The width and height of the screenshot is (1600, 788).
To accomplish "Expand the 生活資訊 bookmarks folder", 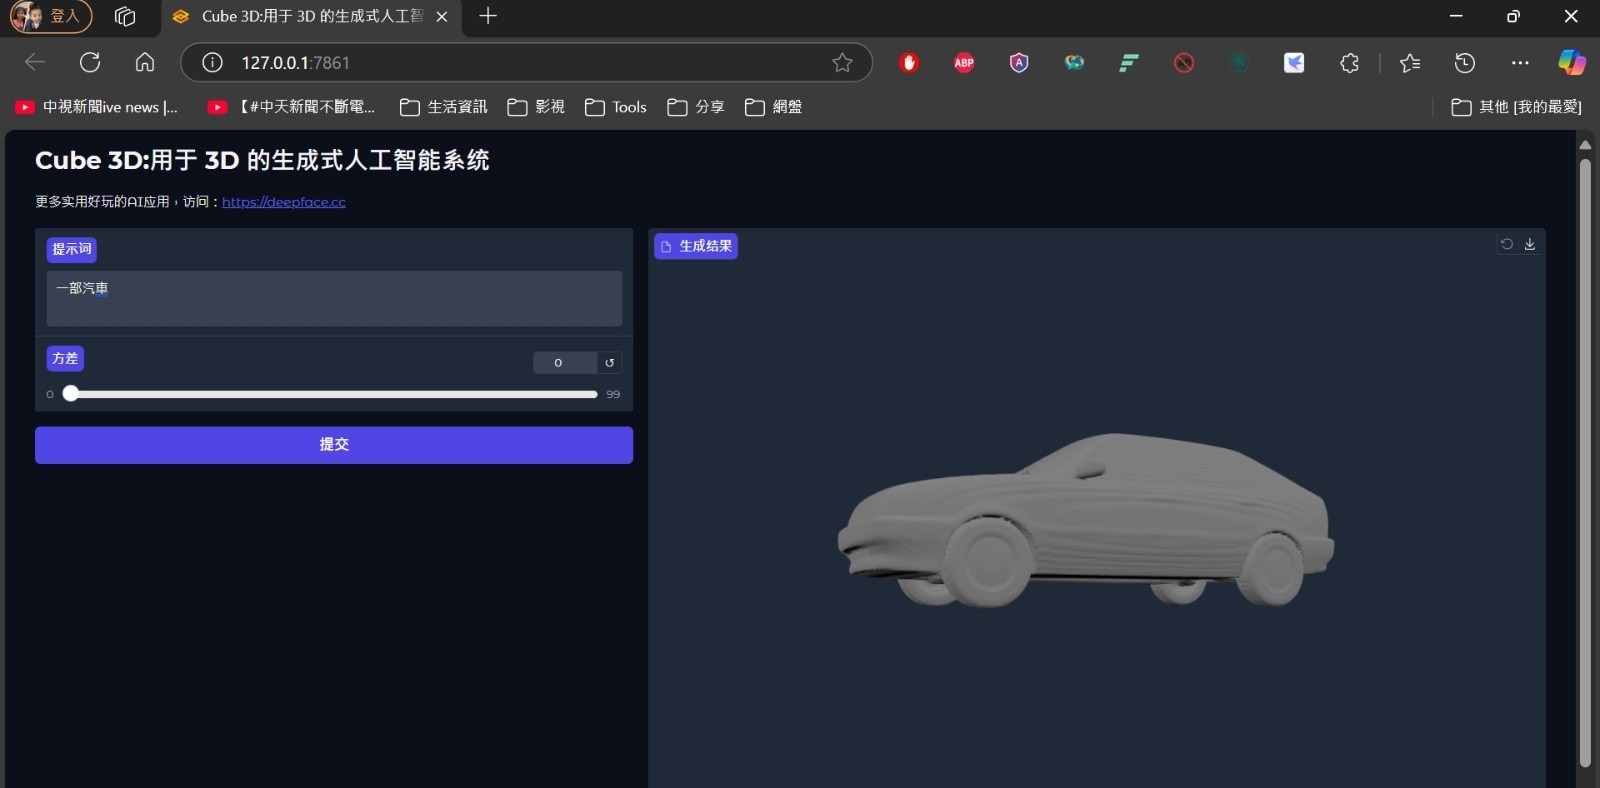I will coord(444,107).
